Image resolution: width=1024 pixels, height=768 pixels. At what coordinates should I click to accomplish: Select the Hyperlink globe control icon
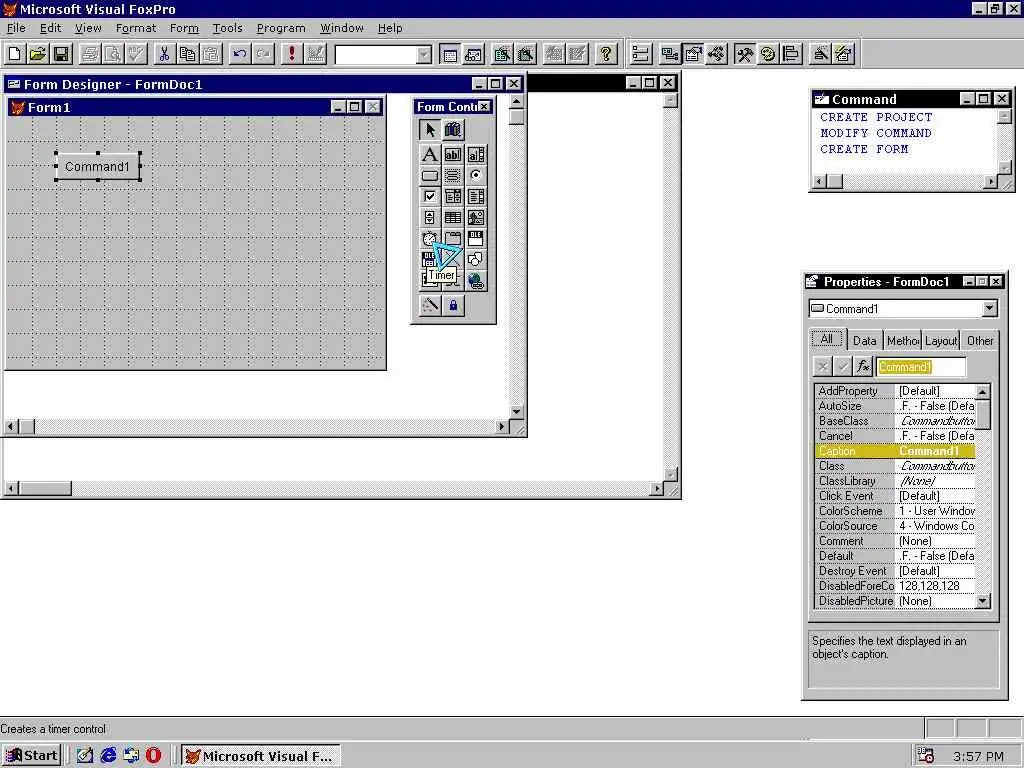[476, 281]
